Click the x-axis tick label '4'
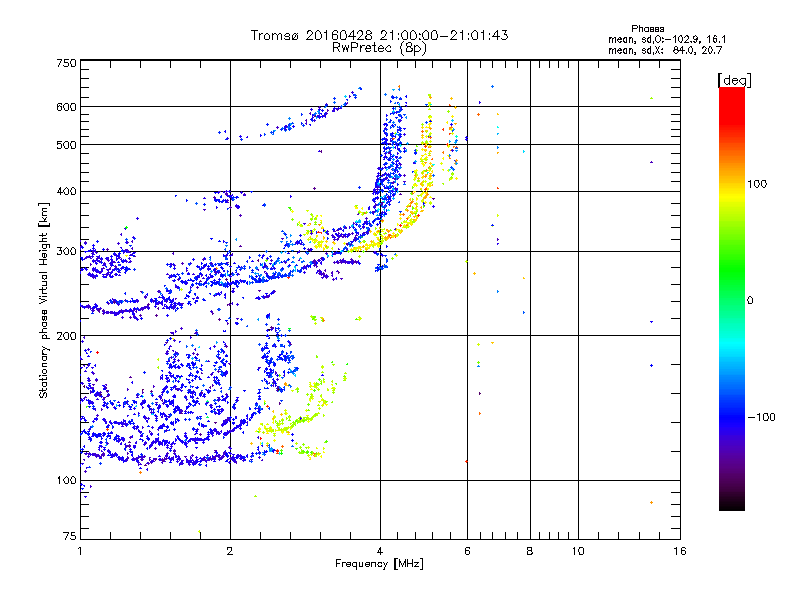 tap(380, 551)
